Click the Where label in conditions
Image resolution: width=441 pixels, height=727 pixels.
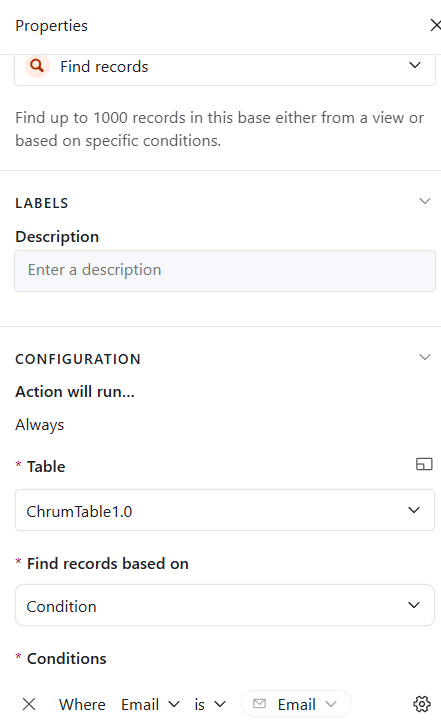(82, 704)
